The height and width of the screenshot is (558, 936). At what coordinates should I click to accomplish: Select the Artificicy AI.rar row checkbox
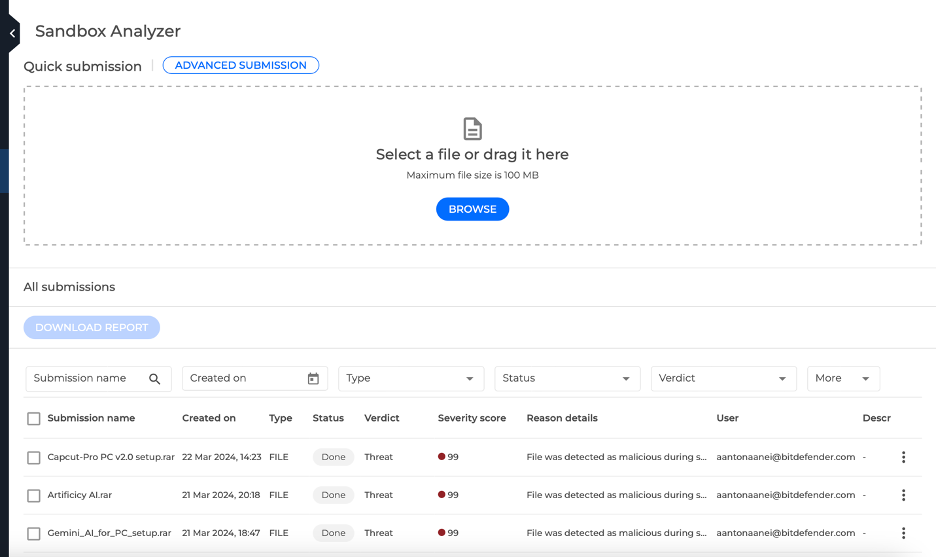[34, 496]
